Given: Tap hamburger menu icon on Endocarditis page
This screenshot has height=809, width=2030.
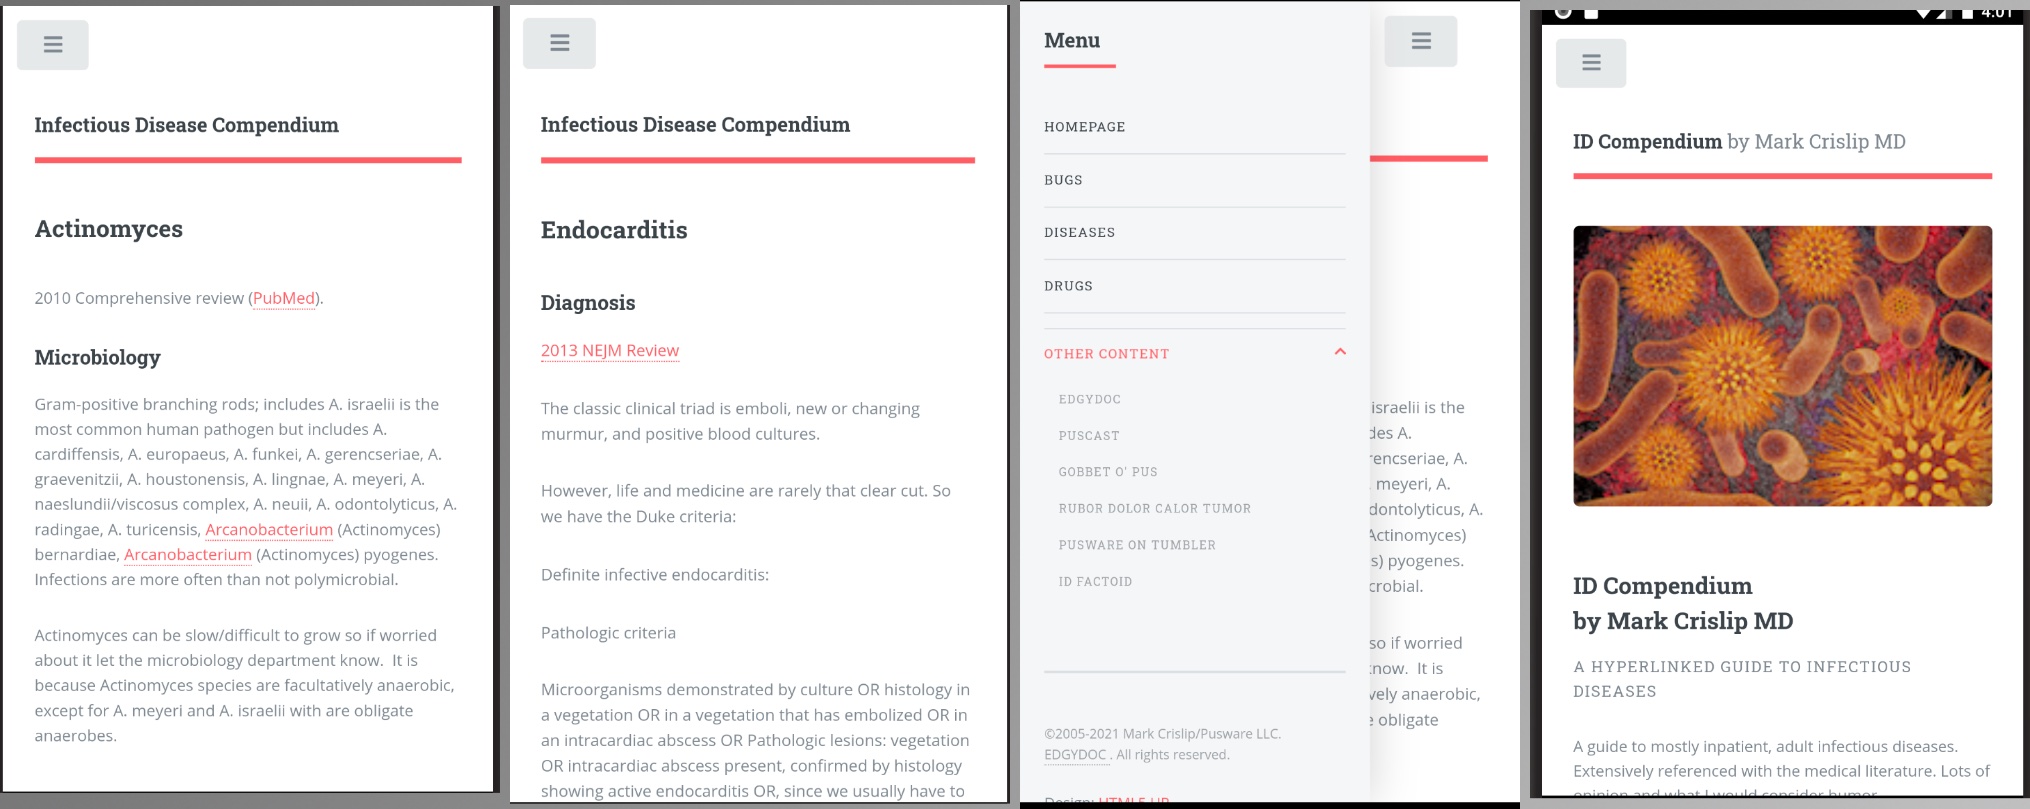Looking at the screenshot, I should 559,43.
